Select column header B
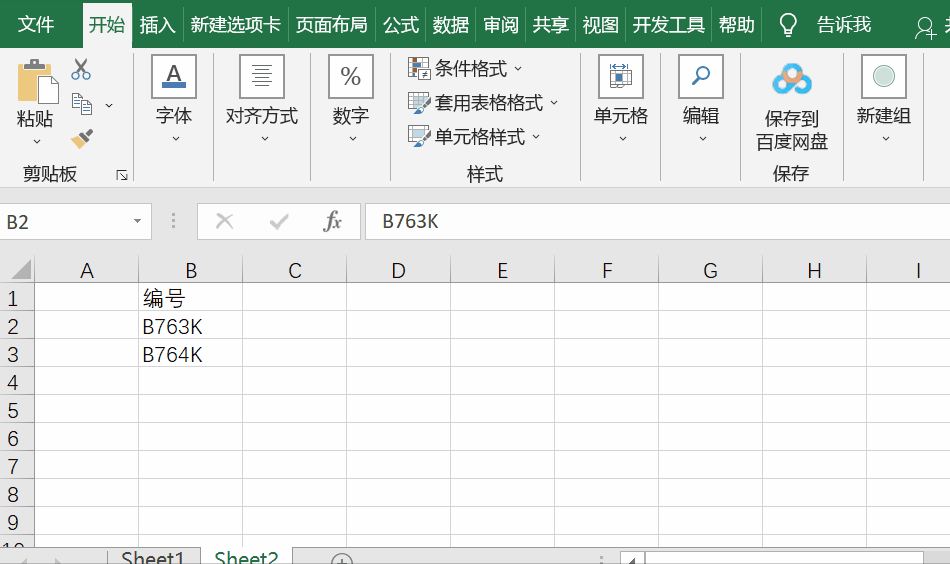 click(x=190, y=270)
